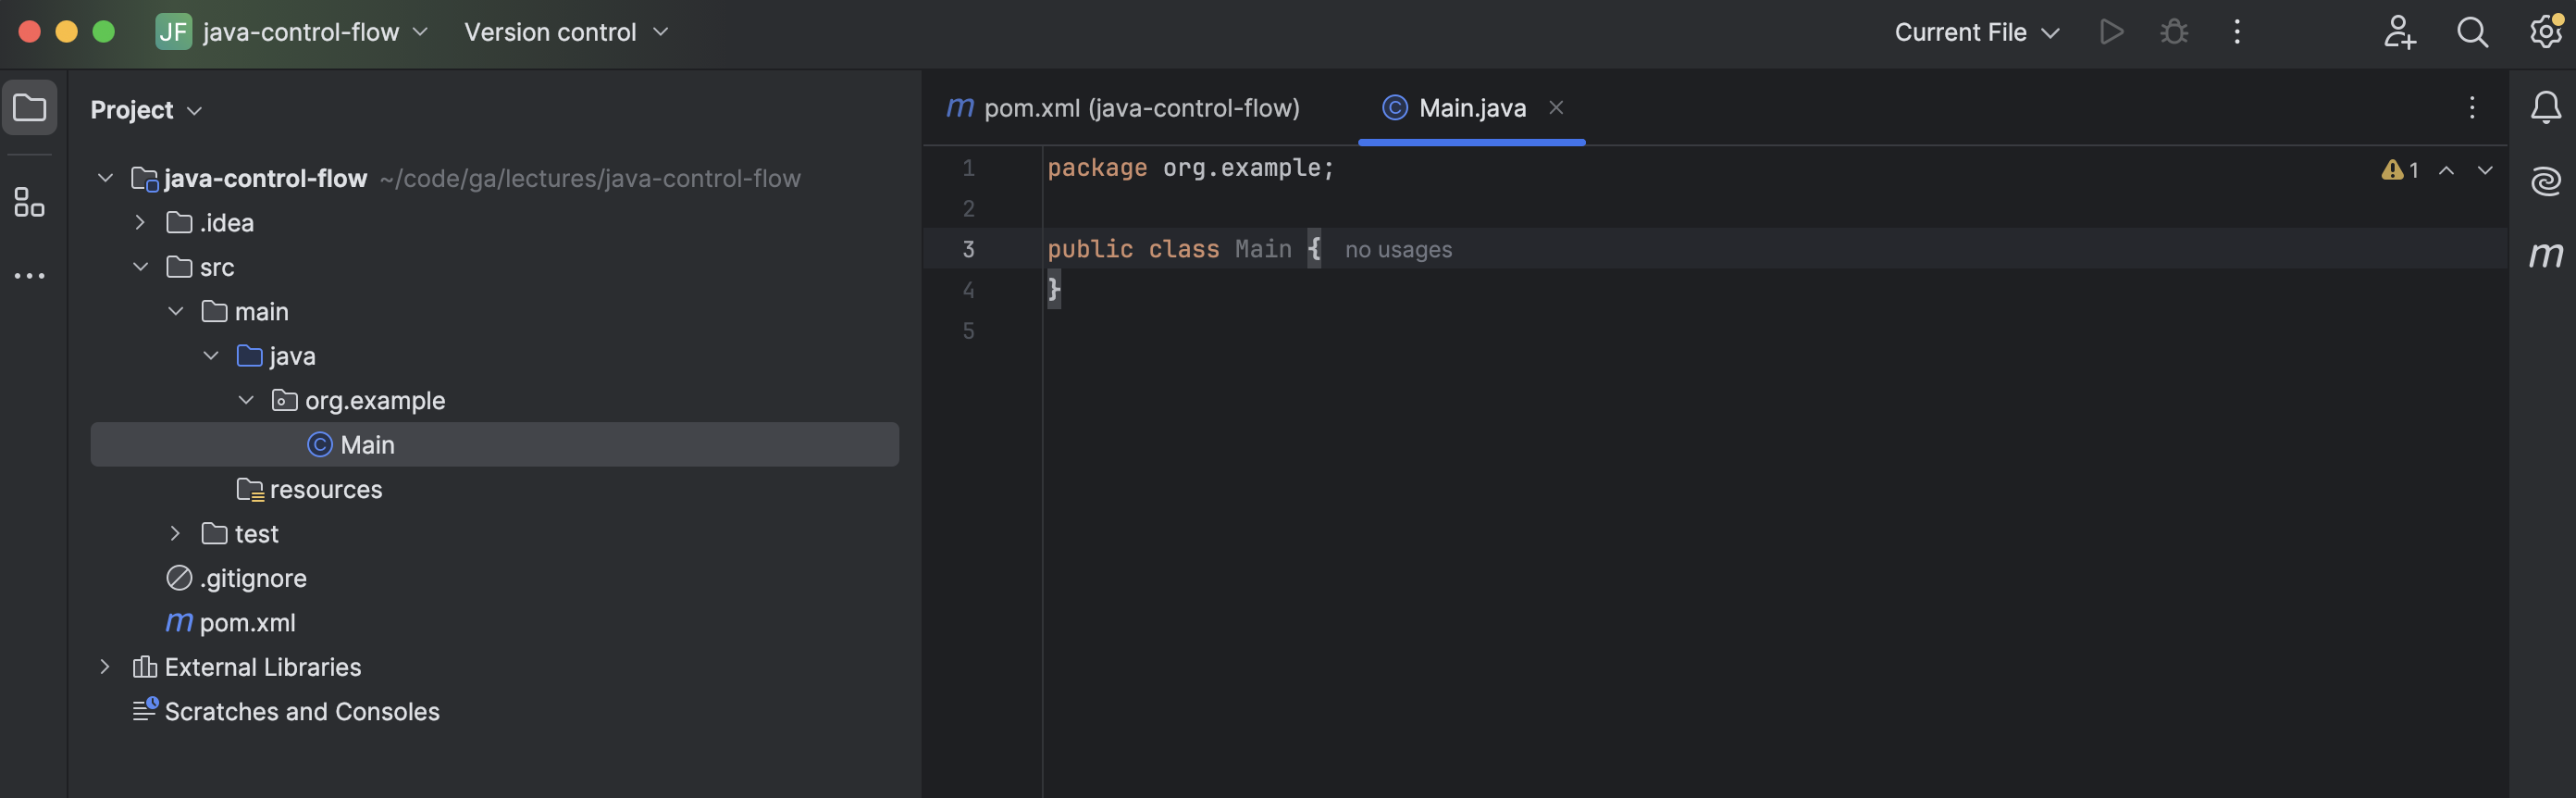Open Scratches and Consoles
This screenshot has width=2576, height=798.
click(301, 711)
